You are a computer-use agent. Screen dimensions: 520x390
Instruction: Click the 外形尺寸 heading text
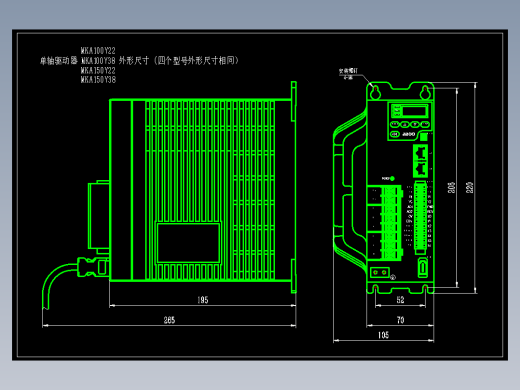134,60
